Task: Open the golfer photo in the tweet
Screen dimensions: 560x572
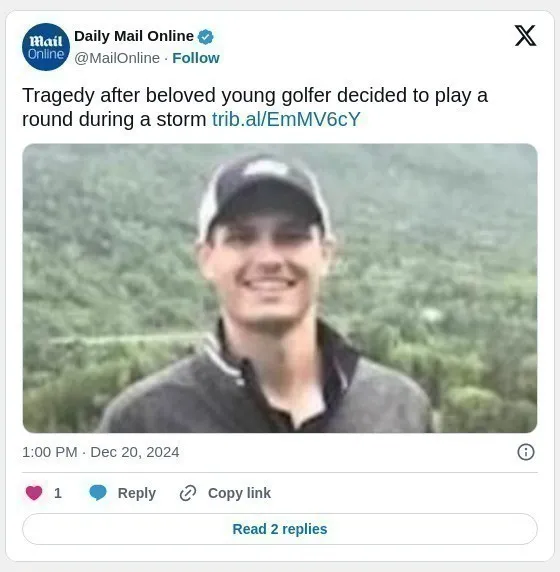Action: 280,288
